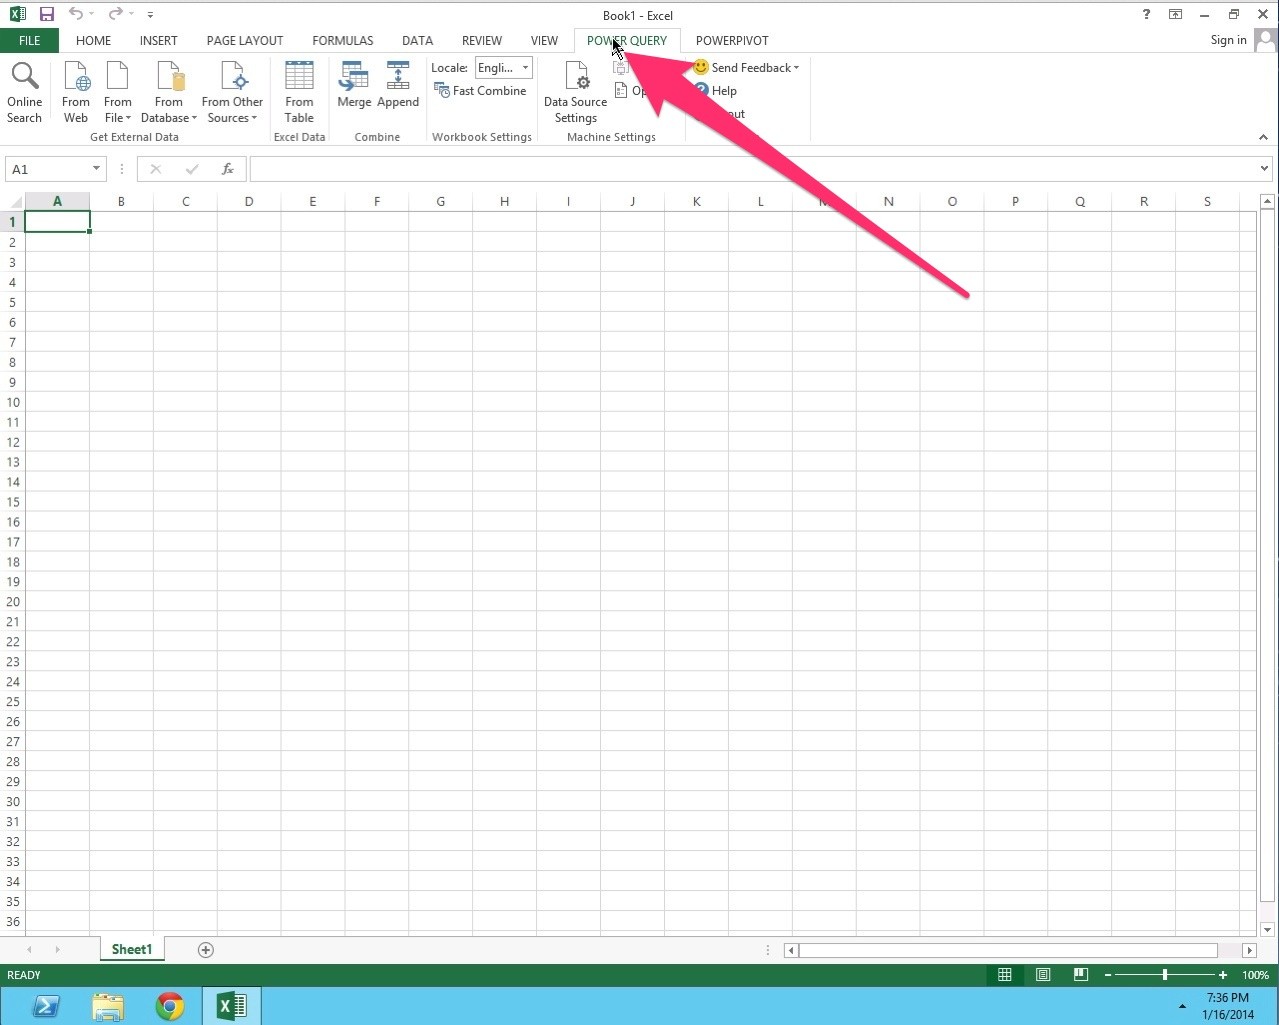The height and width of the screenshot is (1025, 1279).
Task: Click the zoom out minus button
Action: (x=1108, y=975)
